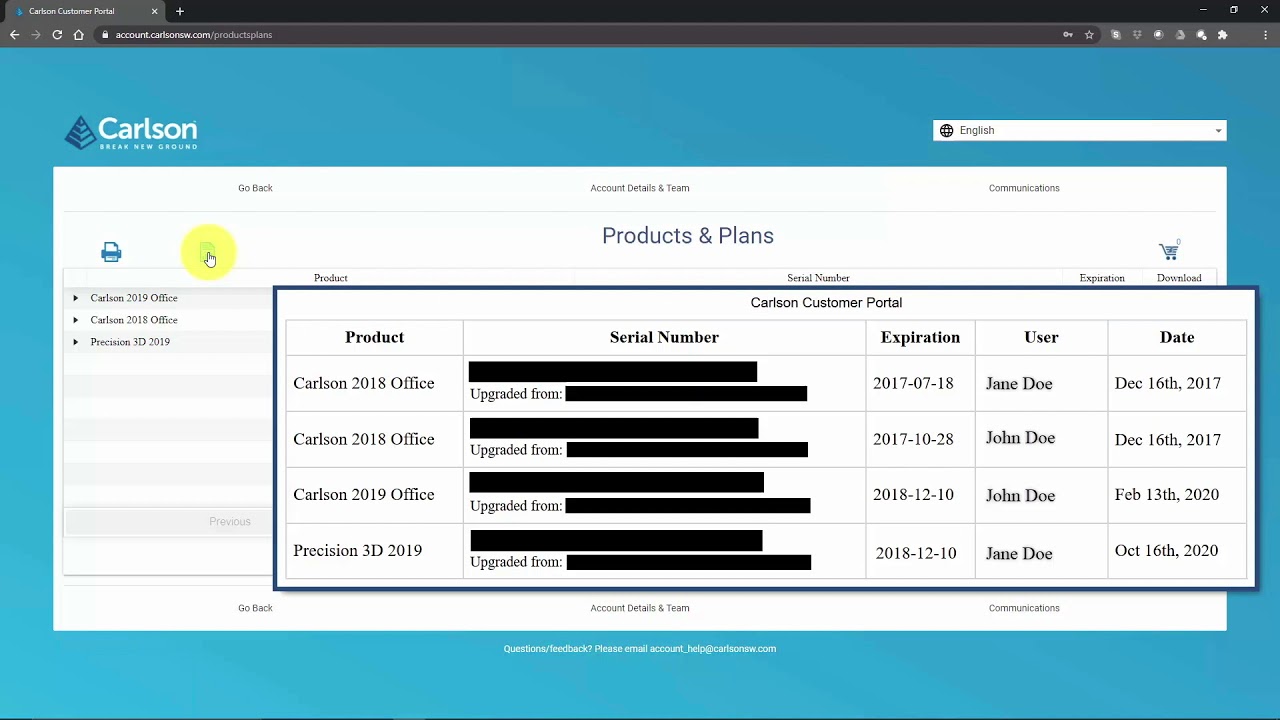Expand the Carlson 2019 Office row
The width and height of the screenshot is (1280, 720).
click(x=75, y=298)
